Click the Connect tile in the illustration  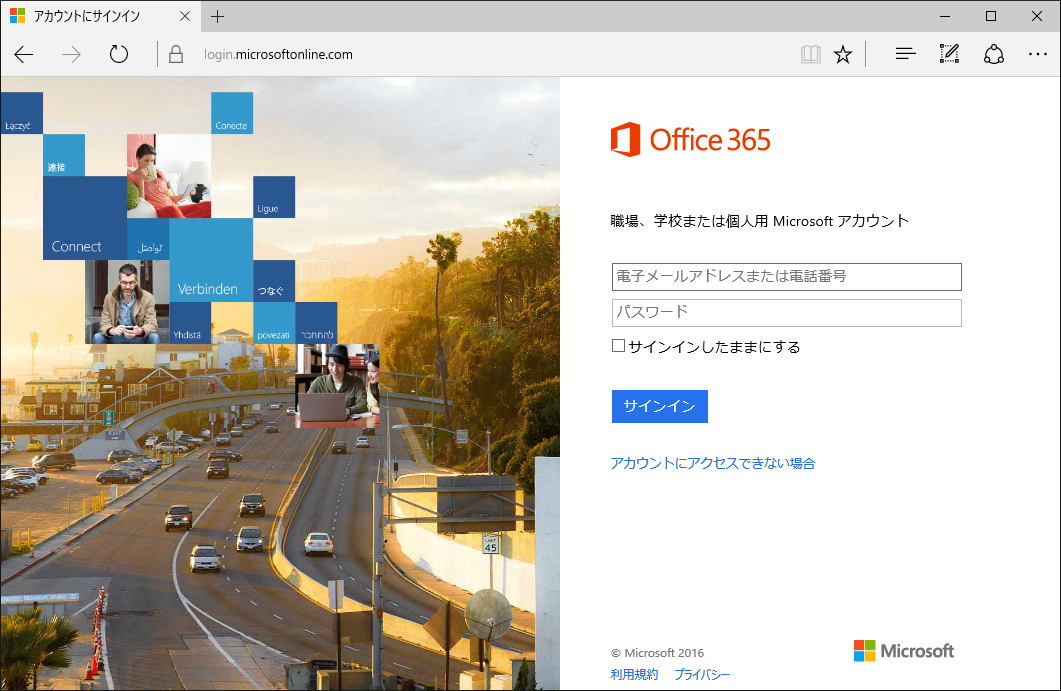tap(85, 218)
